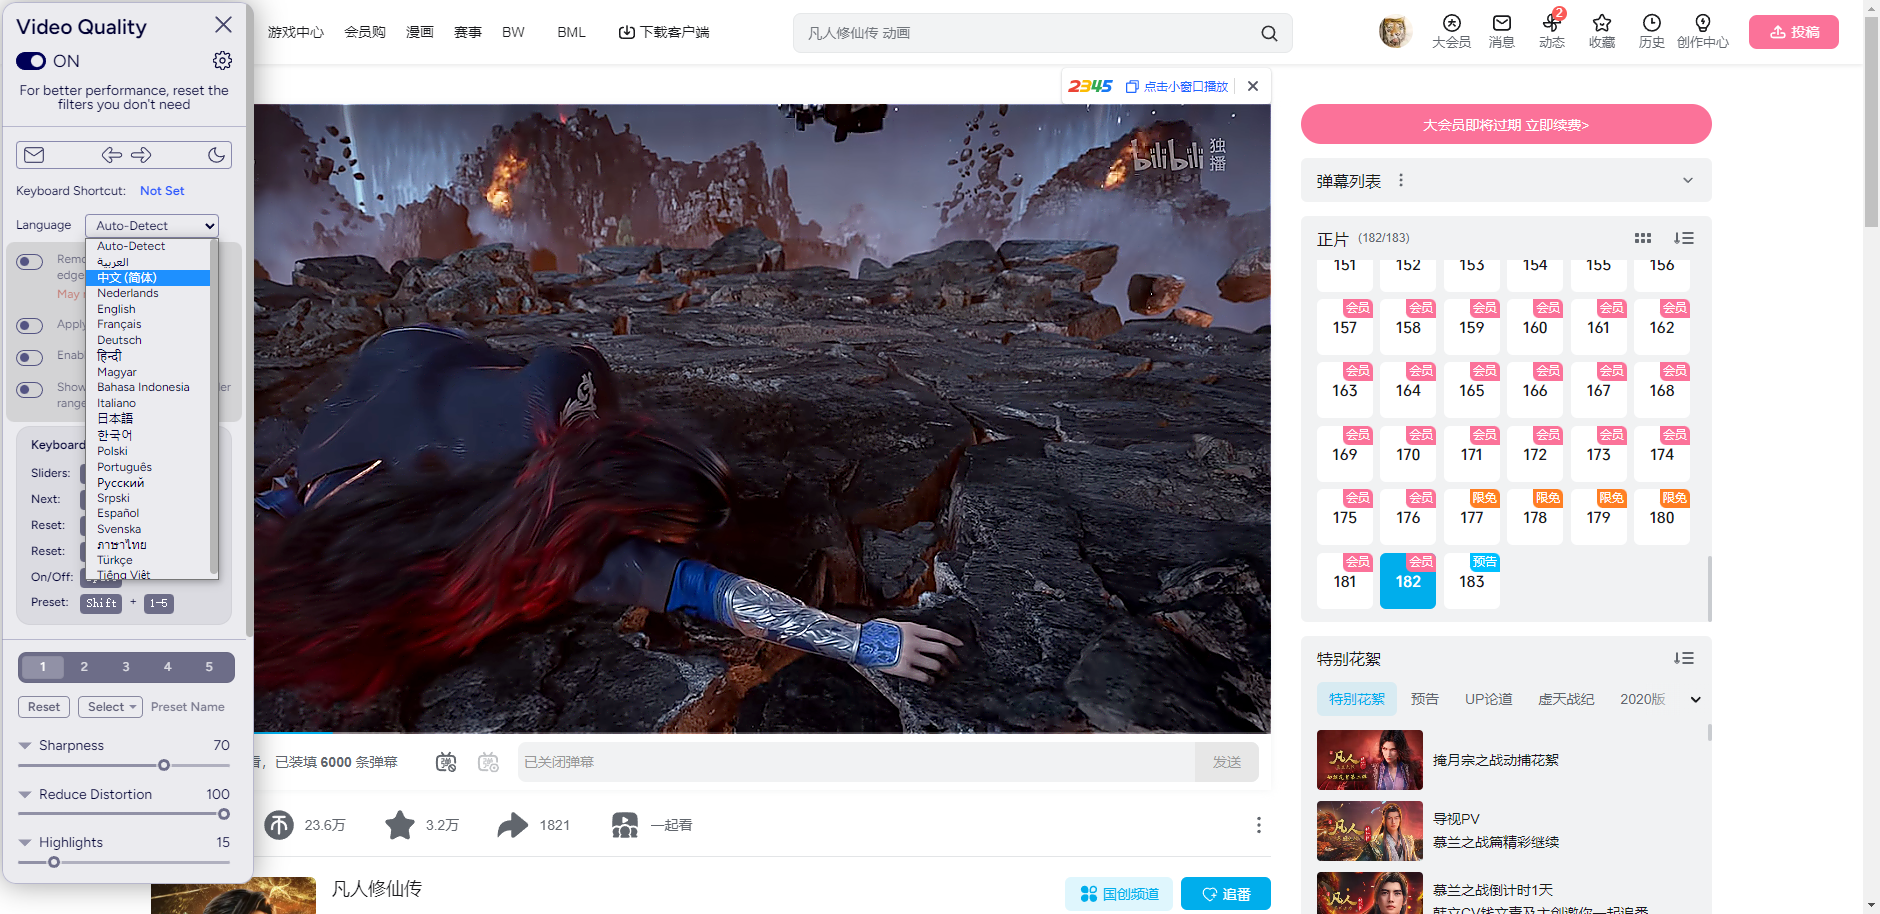The width and height of the screenshot is (1880, 914).
Task: Click the 追番 follow button
Action: (1226, 894)
